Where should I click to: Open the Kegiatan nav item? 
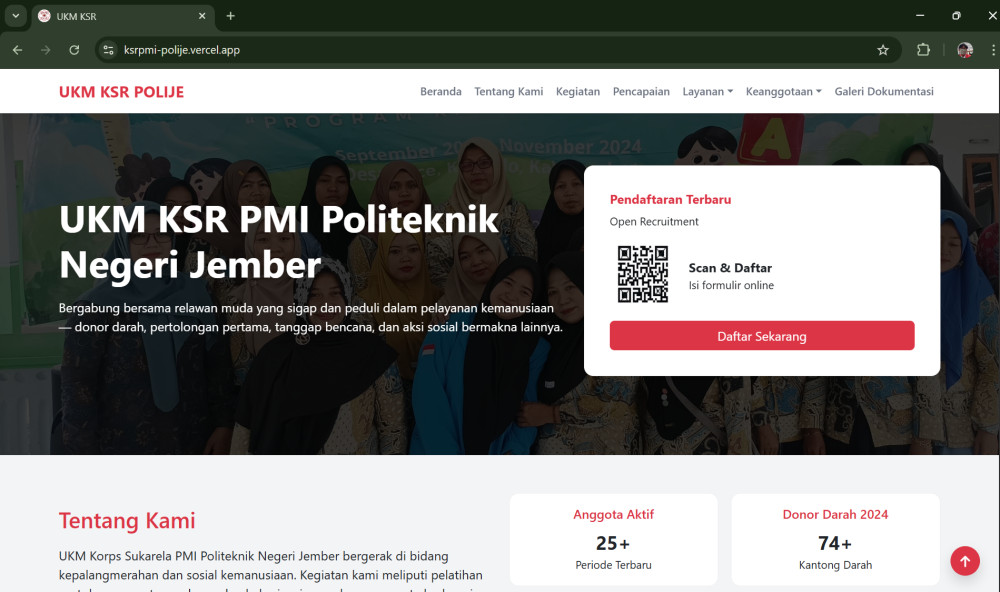[578, 91]
